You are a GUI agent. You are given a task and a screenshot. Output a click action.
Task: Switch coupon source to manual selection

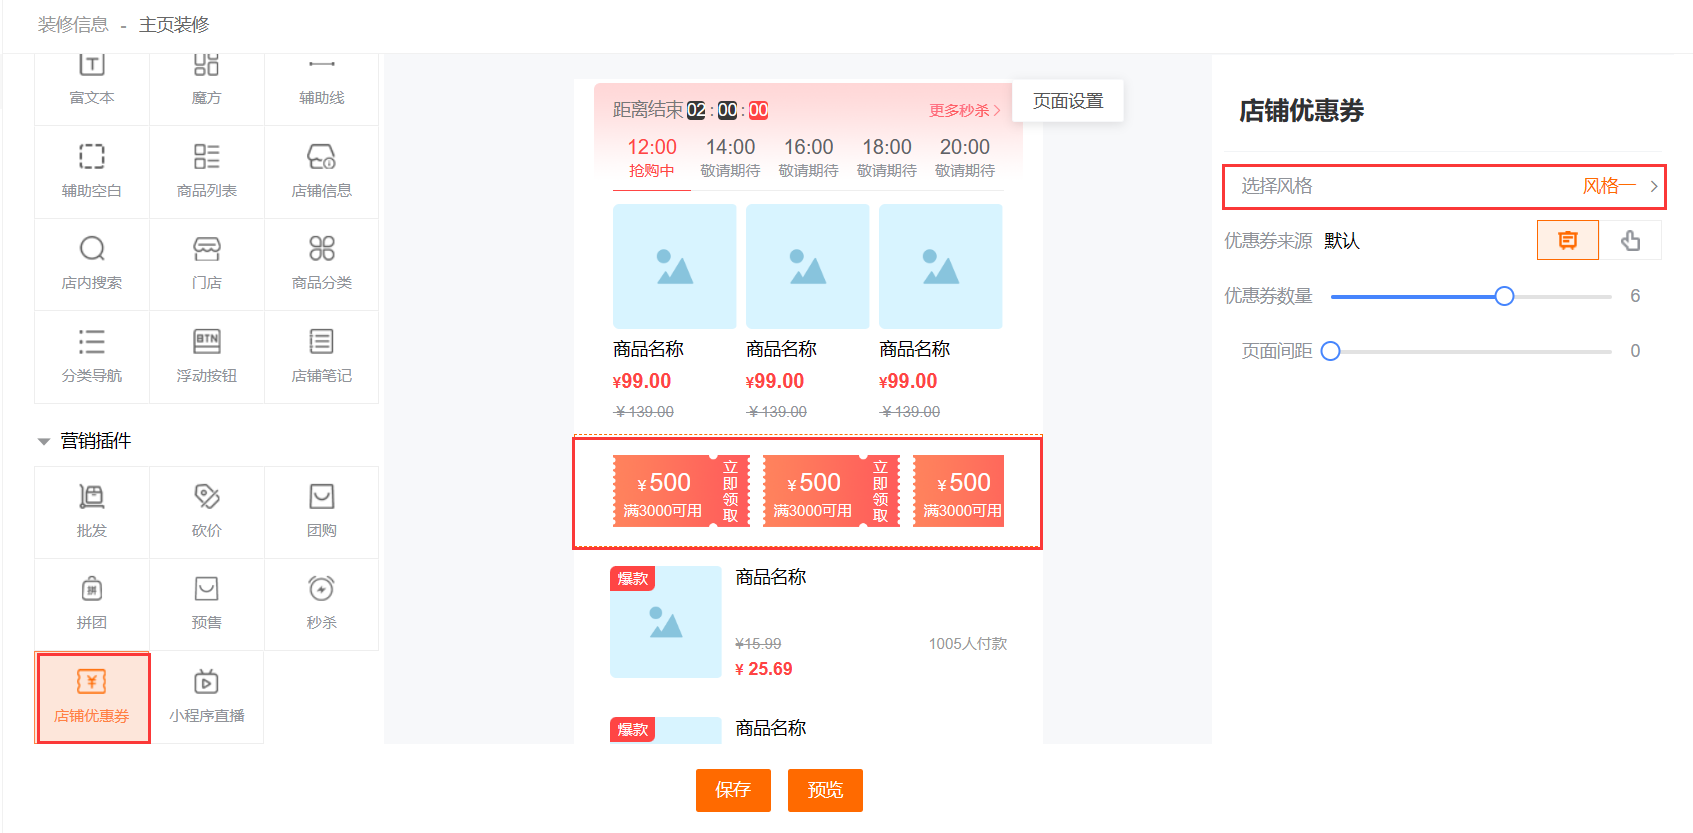(x=1630, y=241)
